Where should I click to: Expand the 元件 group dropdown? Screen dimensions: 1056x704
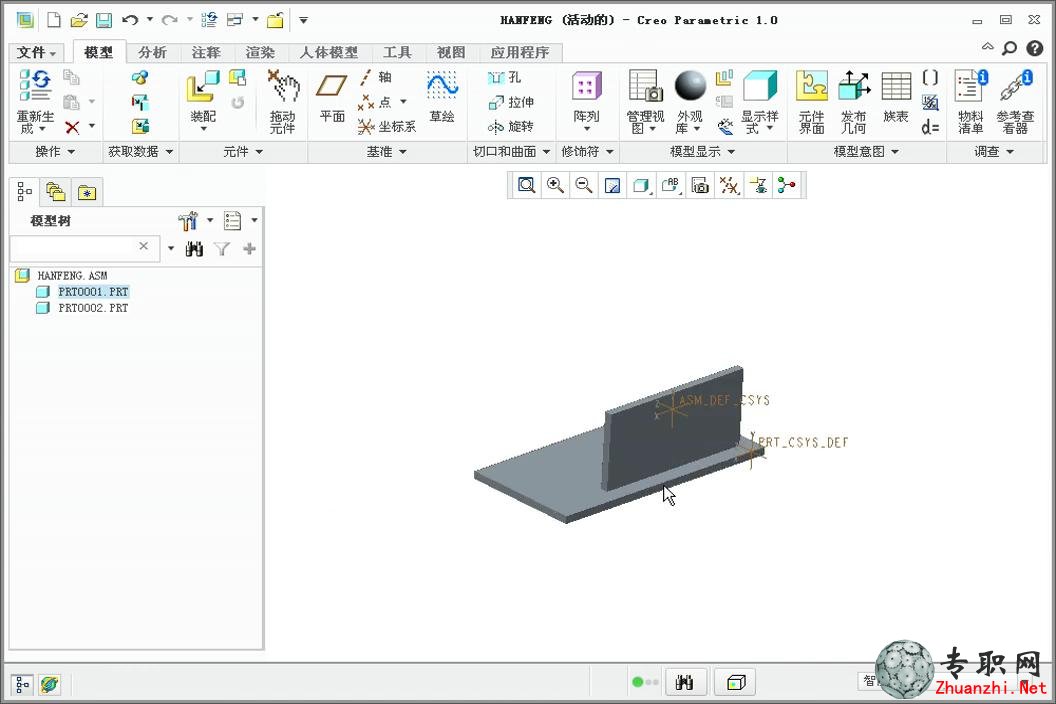[243, 152]
